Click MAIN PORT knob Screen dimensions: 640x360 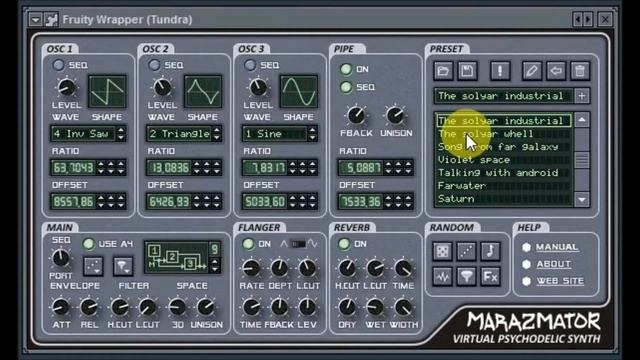60,258
